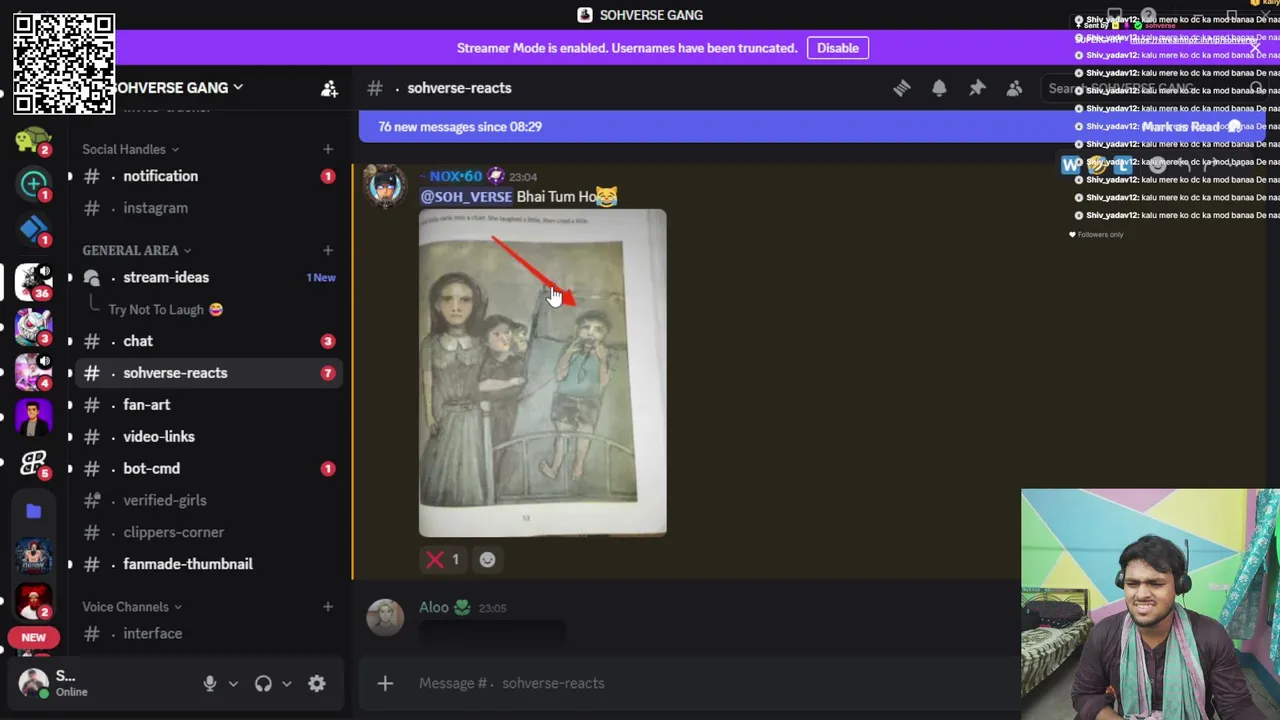Open the clippers-corner channel
This screenshot has width=1280, height=720.
[209, 533]
